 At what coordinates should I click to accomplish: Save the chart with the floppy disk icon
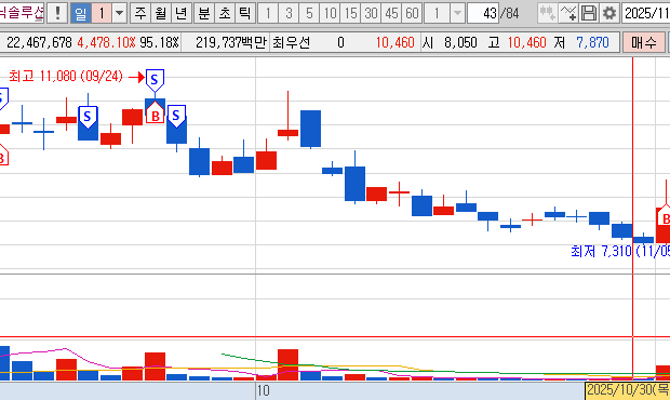click(x=589, y=13)
